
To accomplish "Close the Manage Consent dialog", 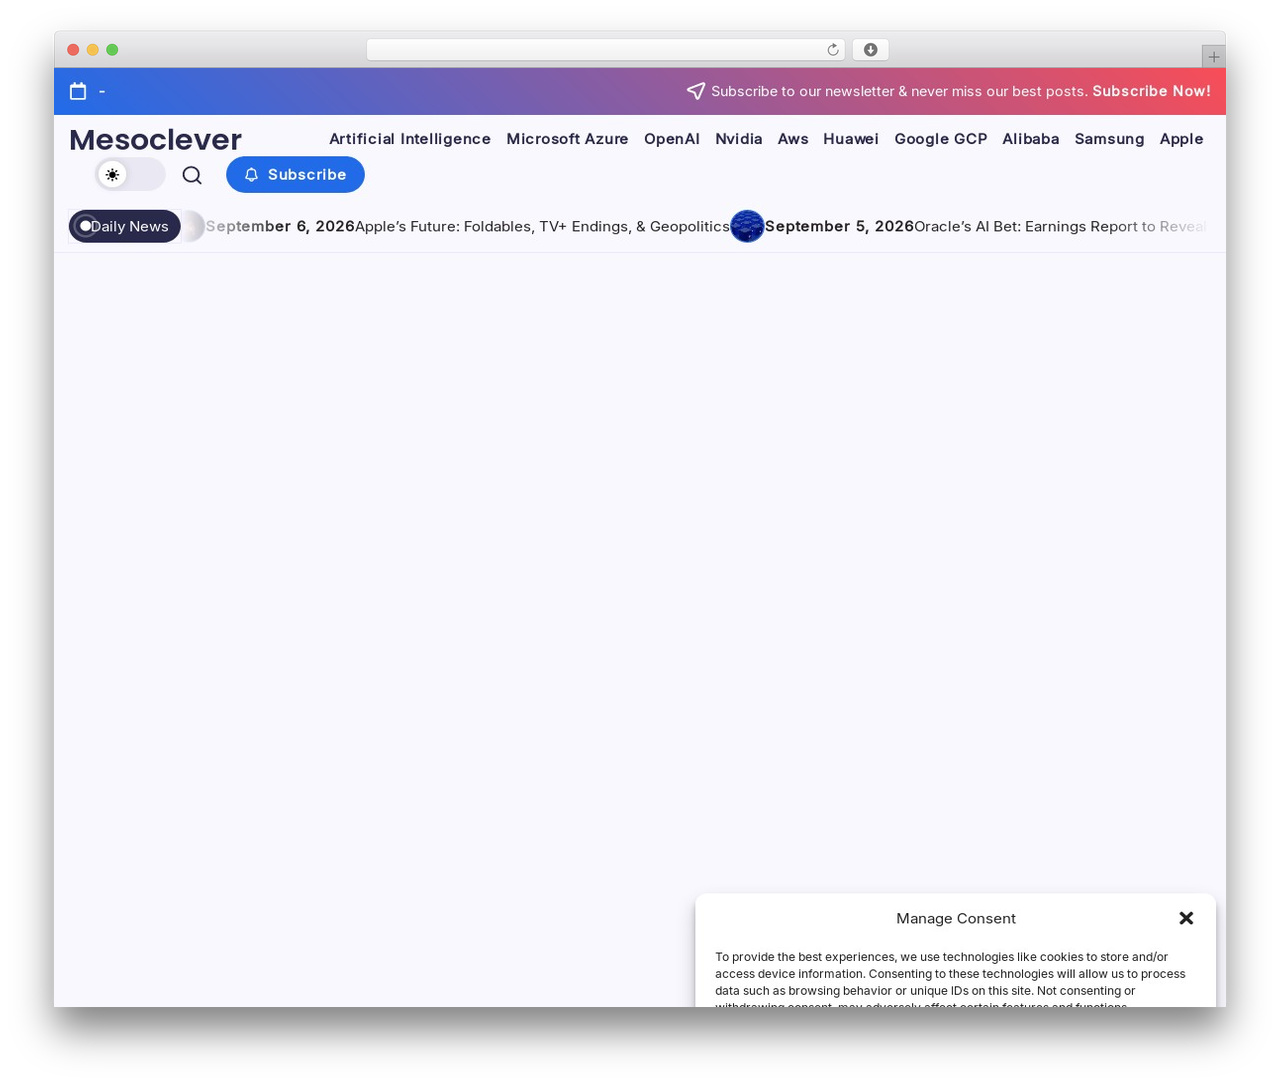I will [1186, 918].
